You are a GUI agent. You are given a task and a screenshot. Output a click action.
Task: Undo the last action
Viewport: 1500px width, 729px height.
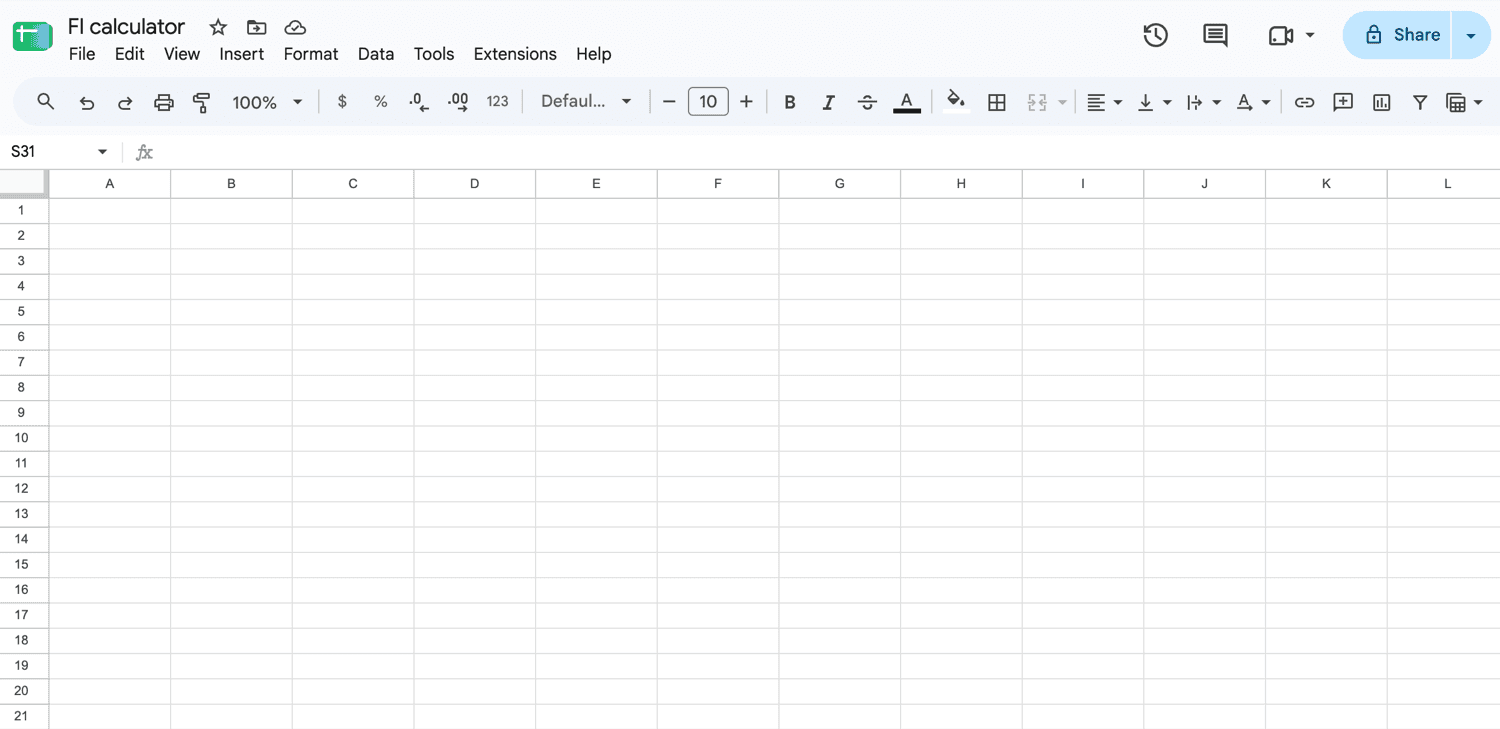[87, 102]
